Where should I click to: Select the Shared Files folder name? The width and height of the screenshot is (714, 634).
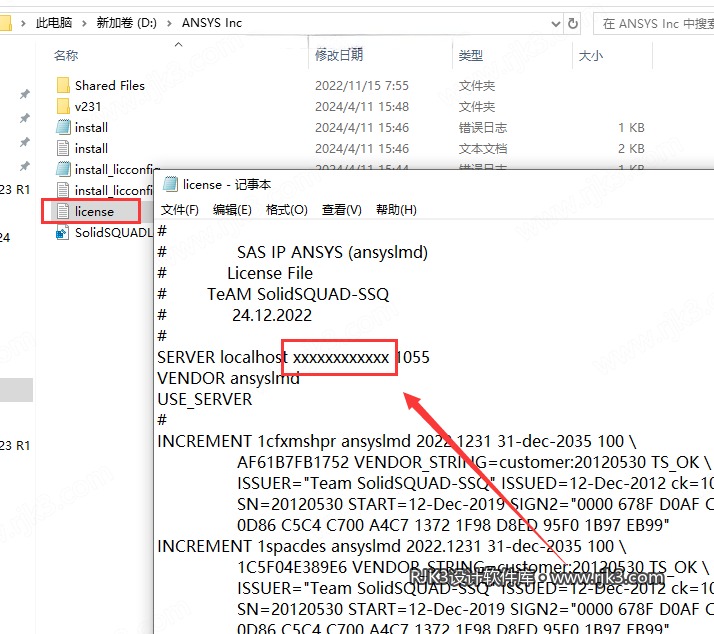110,85
